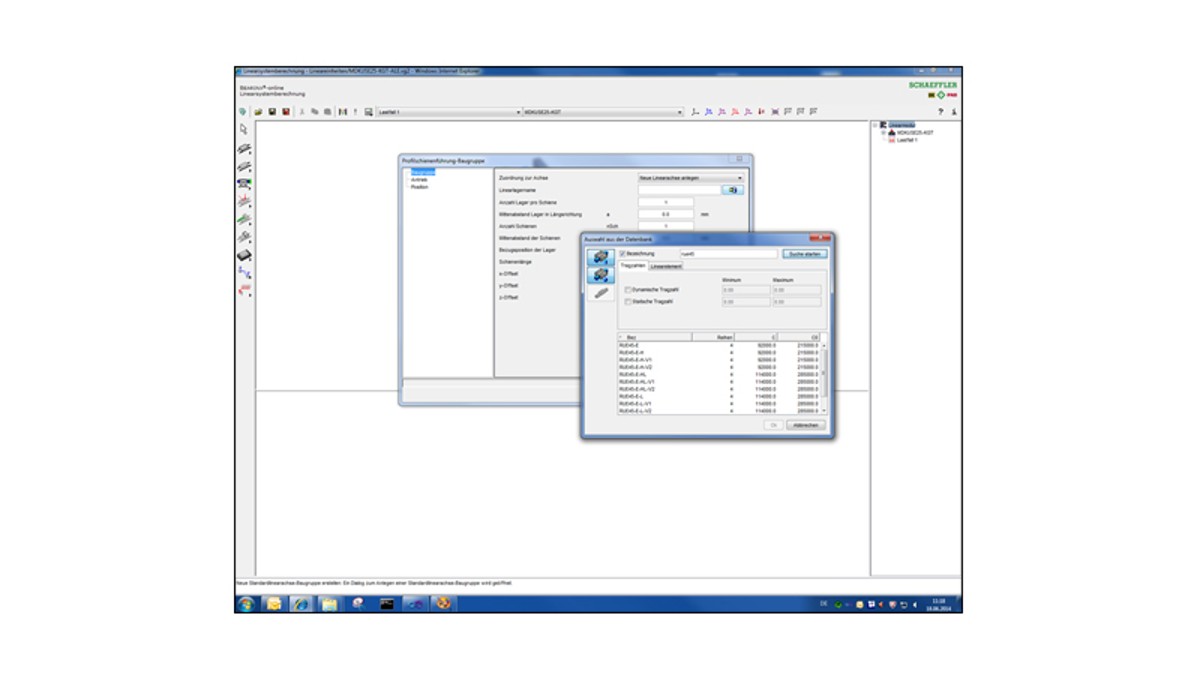Open Internet Explorer from the Windows taskbar
This screenshot has height=675, width=1200.
[x=300, y=604]
